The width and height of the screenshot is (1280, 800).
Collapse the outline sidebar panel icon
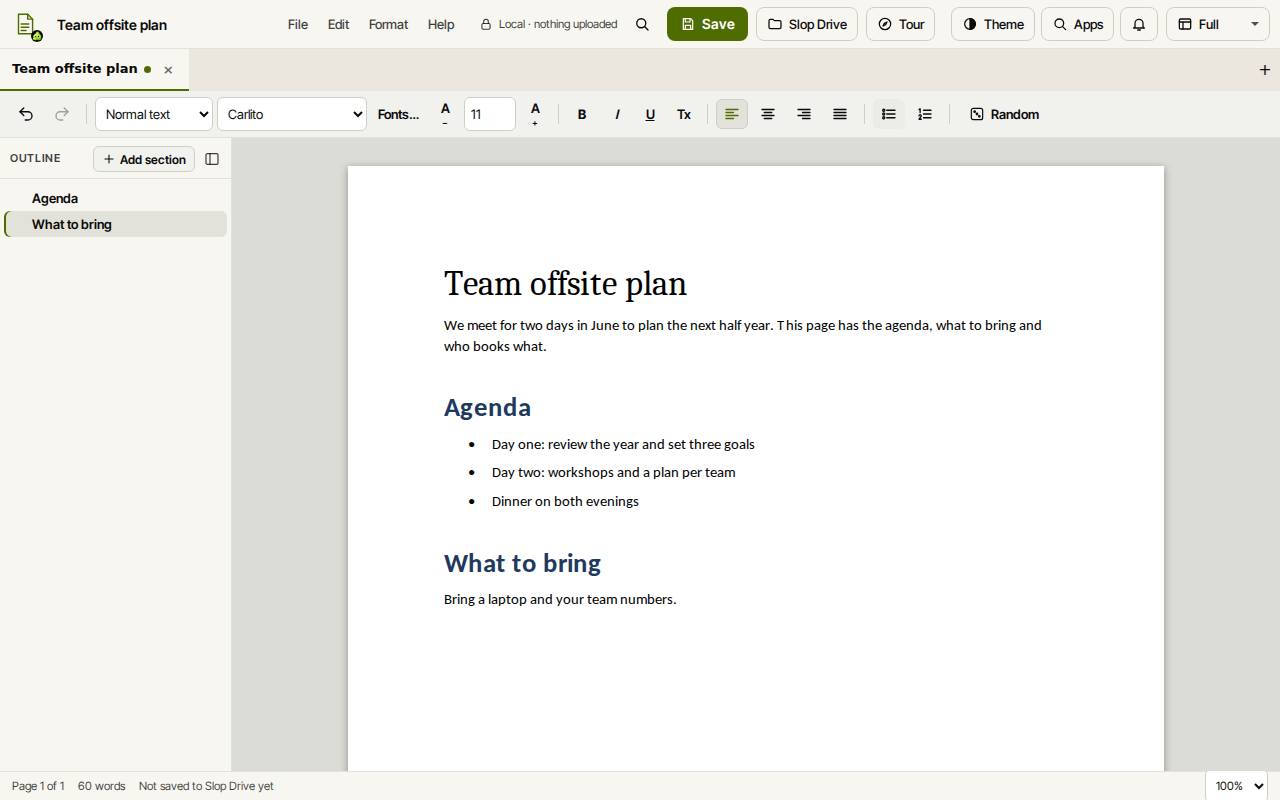pyautogui.click(x=212, y=159)
